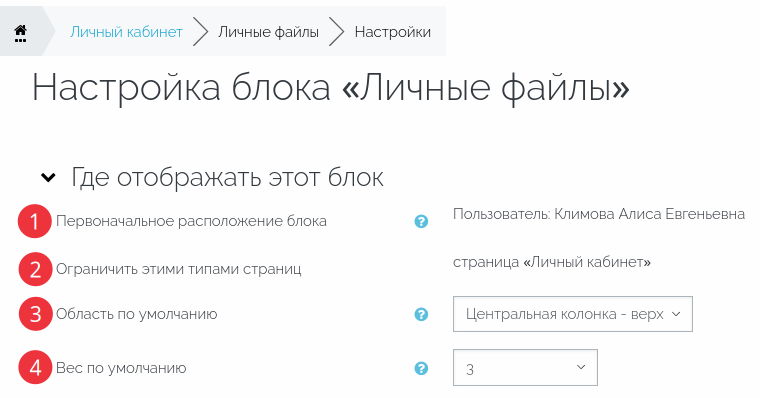Click the Где отображать этот блок heading
Image resolution: width=760 pixels, height=398 pixels.
coord(227,177)
